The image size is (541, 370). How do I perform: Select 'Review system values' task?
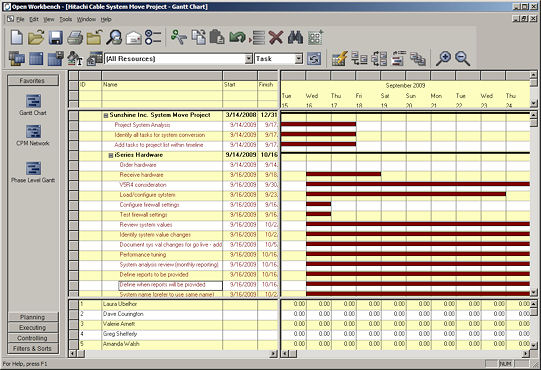146,225
